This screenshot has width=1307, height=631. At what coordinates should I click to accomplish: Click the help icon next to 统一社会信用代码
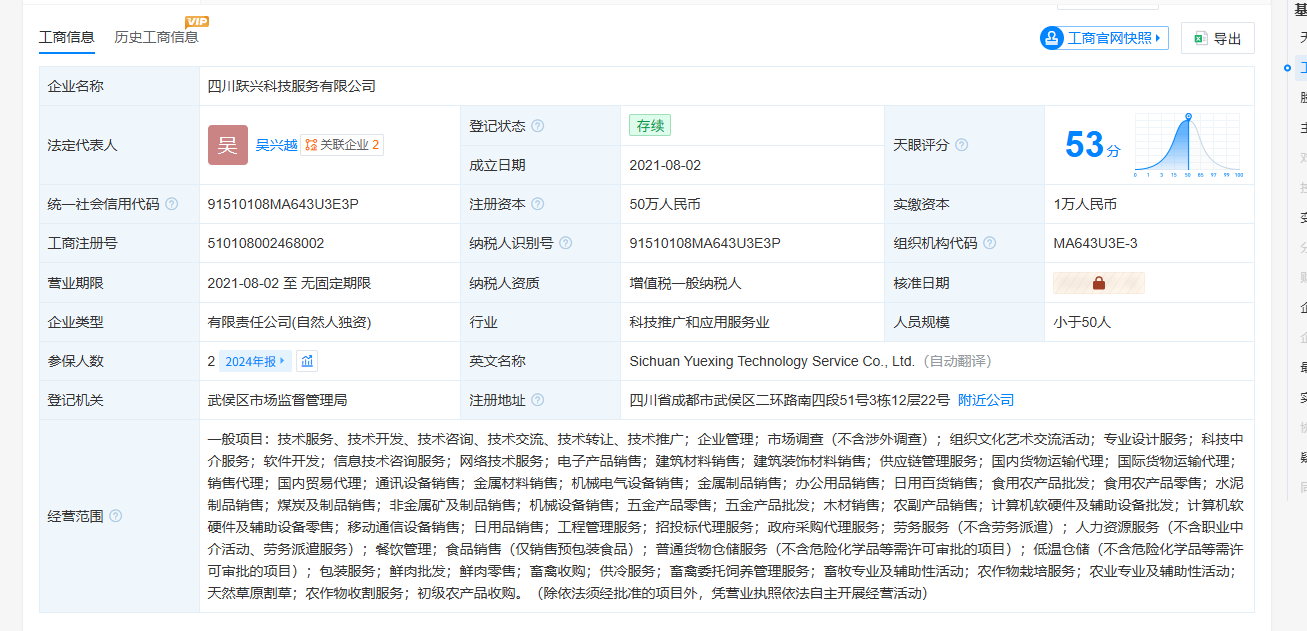[x=171, y=204]
